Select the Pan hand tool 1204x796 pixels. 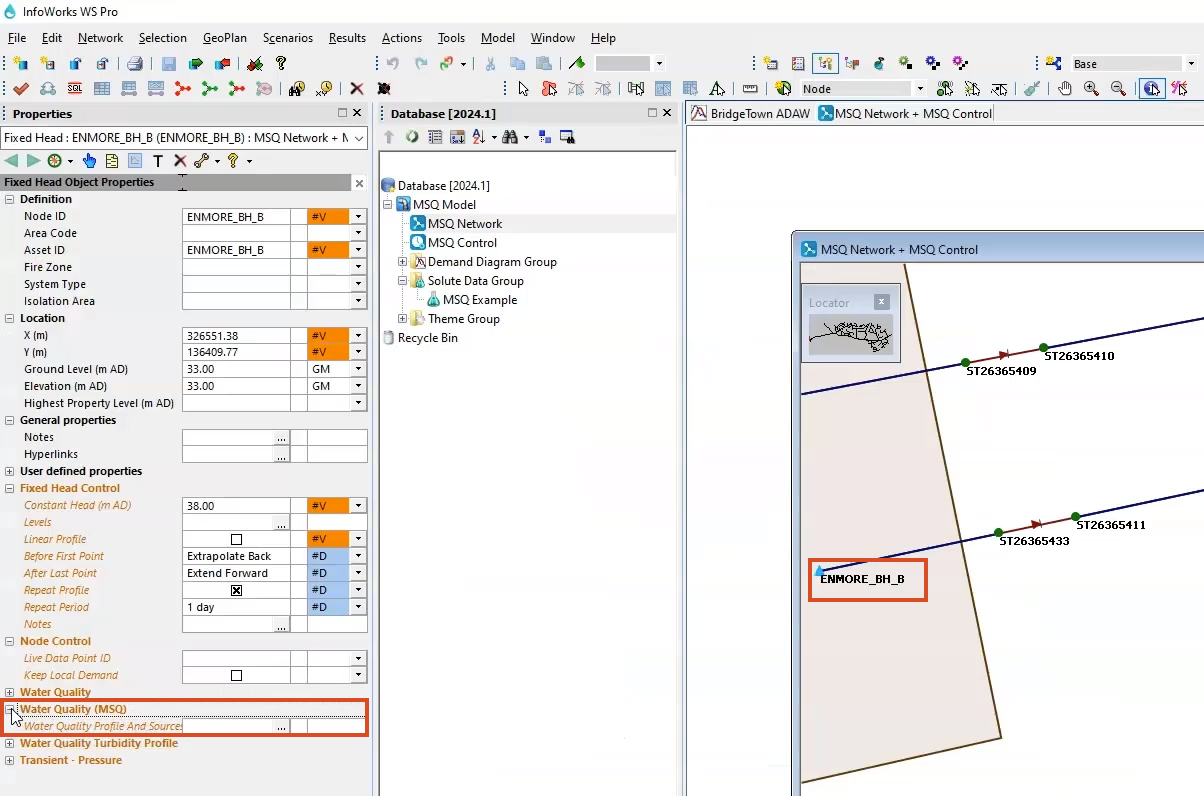[1065, 89]
